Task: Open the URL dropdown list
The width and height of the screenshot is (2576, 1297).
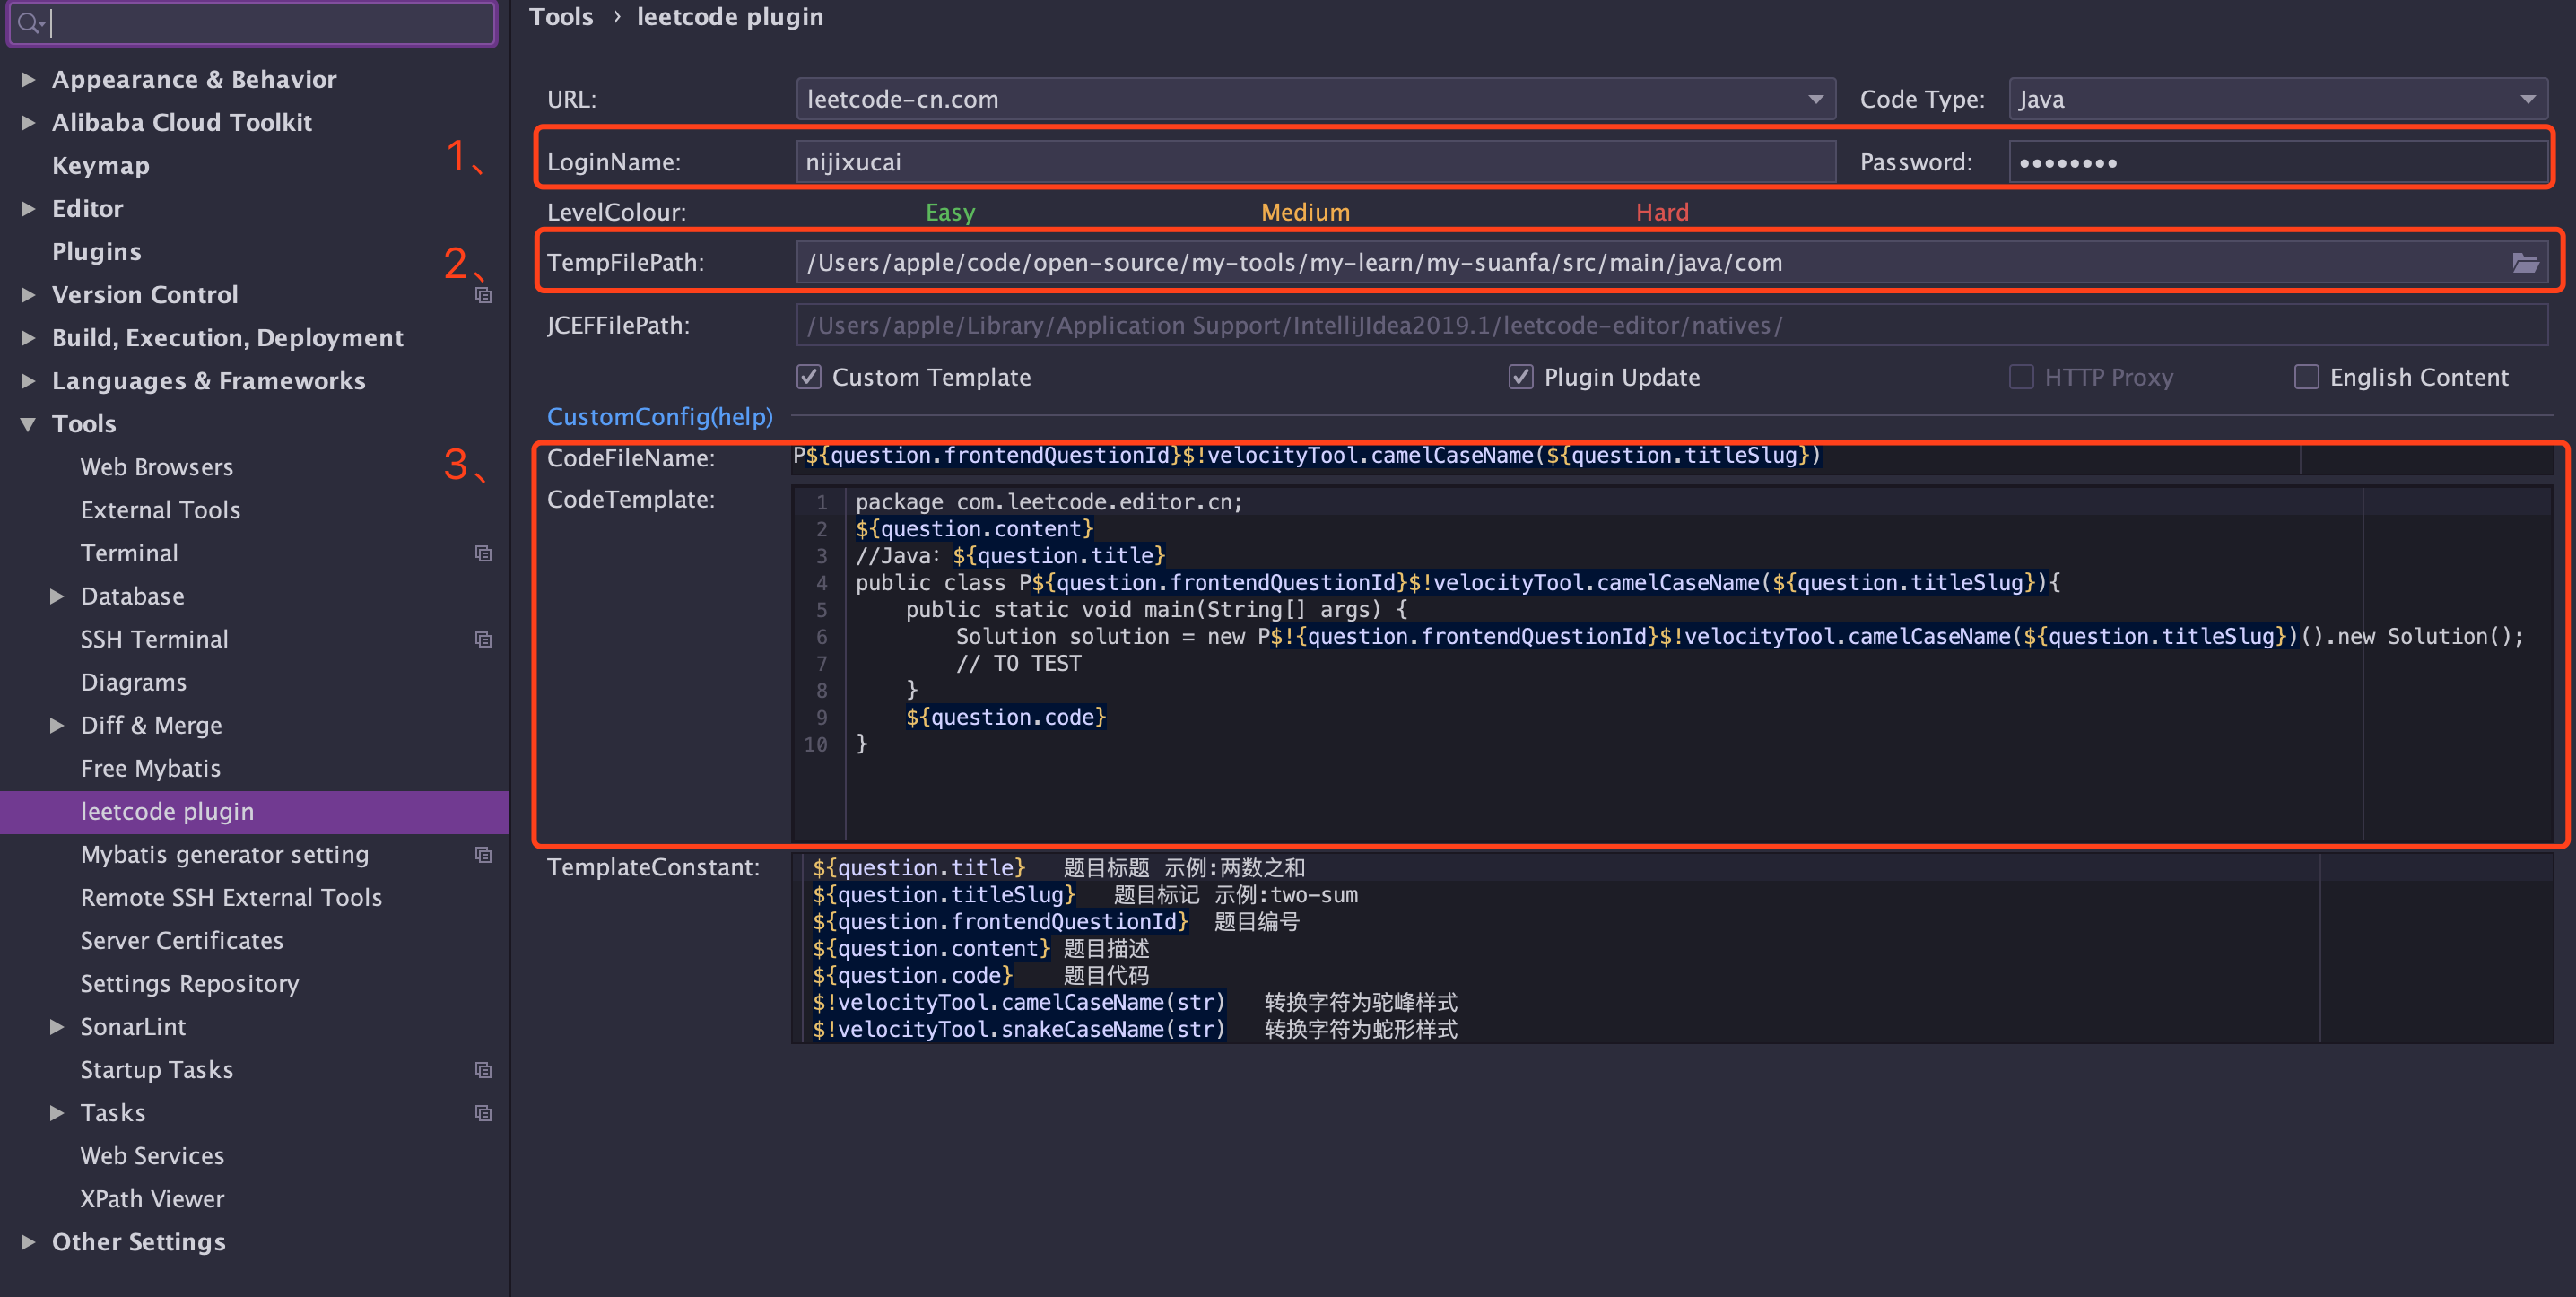Action: click(1815, 99)
